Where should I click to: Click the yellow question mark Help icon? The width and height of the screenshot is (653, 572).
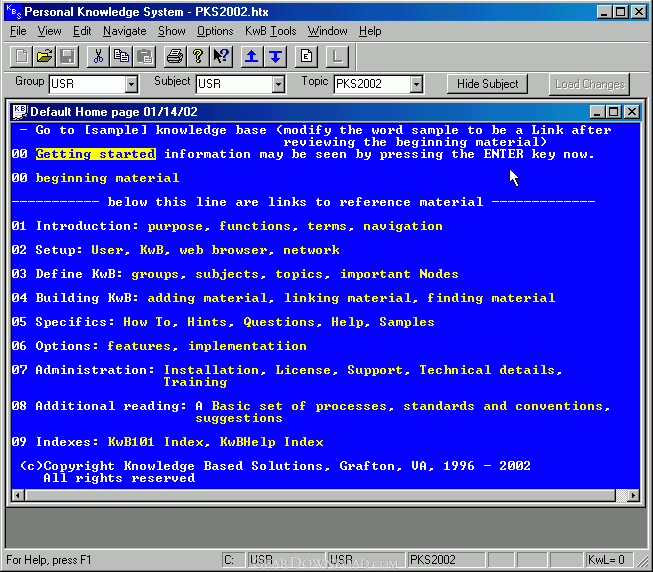tap(198, 56)
